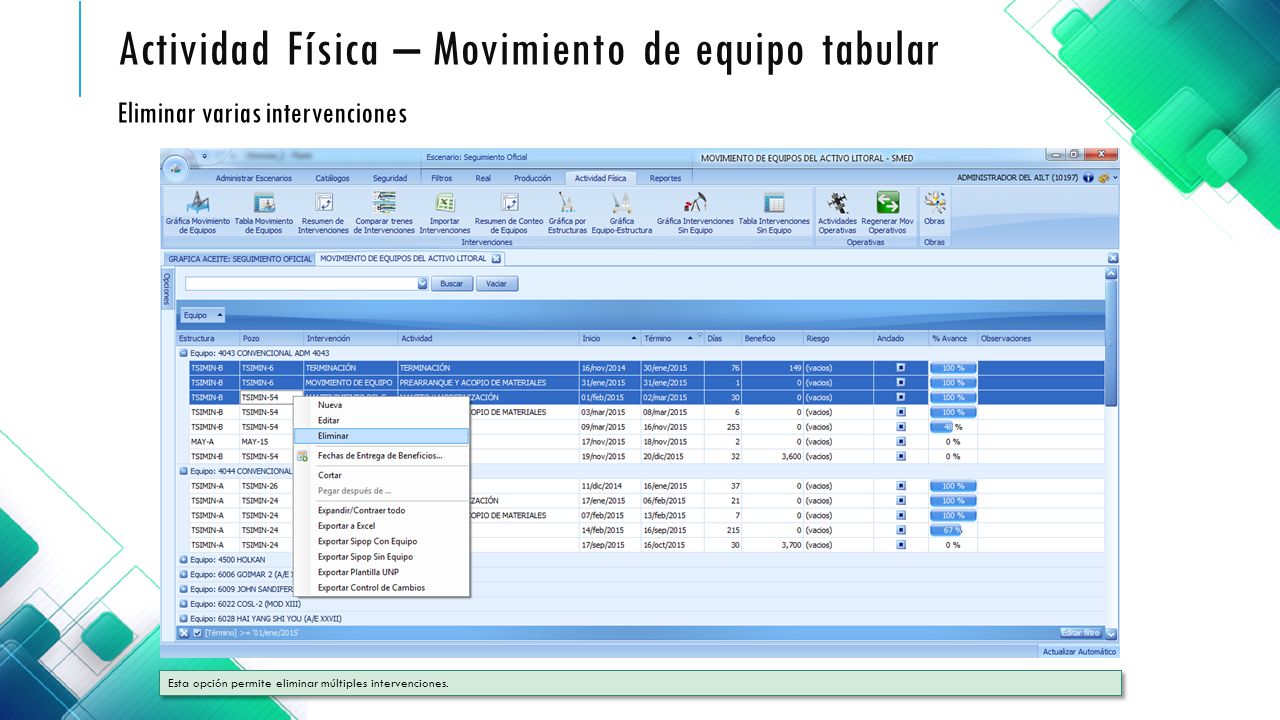Viewport: 1280px width, 720px height.
Task: Click the Actualizar Automático status link
Action: click(1079, 652)
